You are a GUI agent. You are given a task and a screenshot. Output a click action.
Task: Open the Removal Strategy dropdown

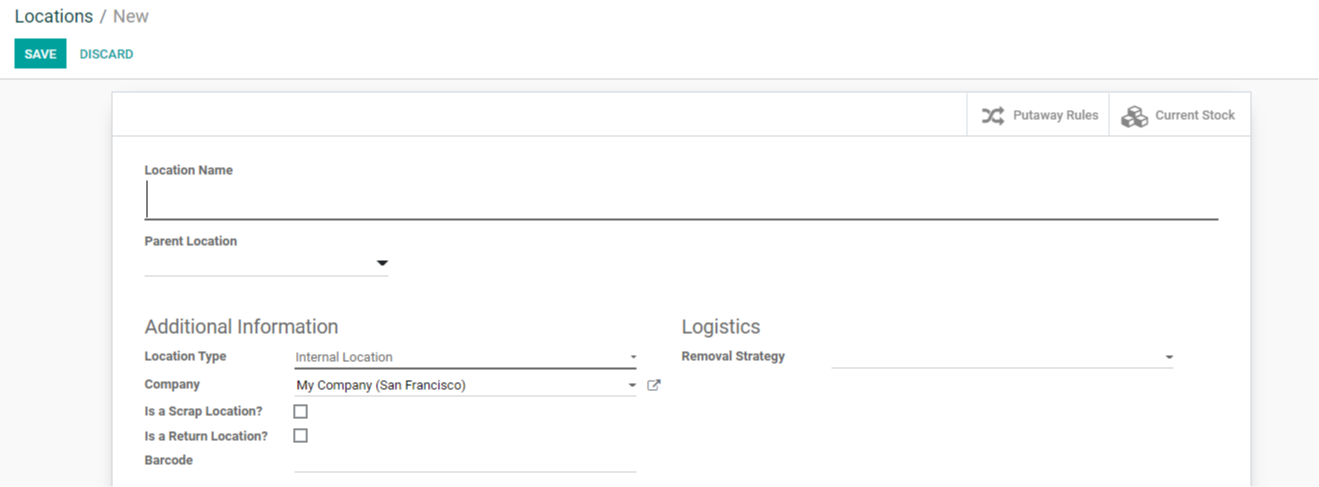(x=1002, y=357)
